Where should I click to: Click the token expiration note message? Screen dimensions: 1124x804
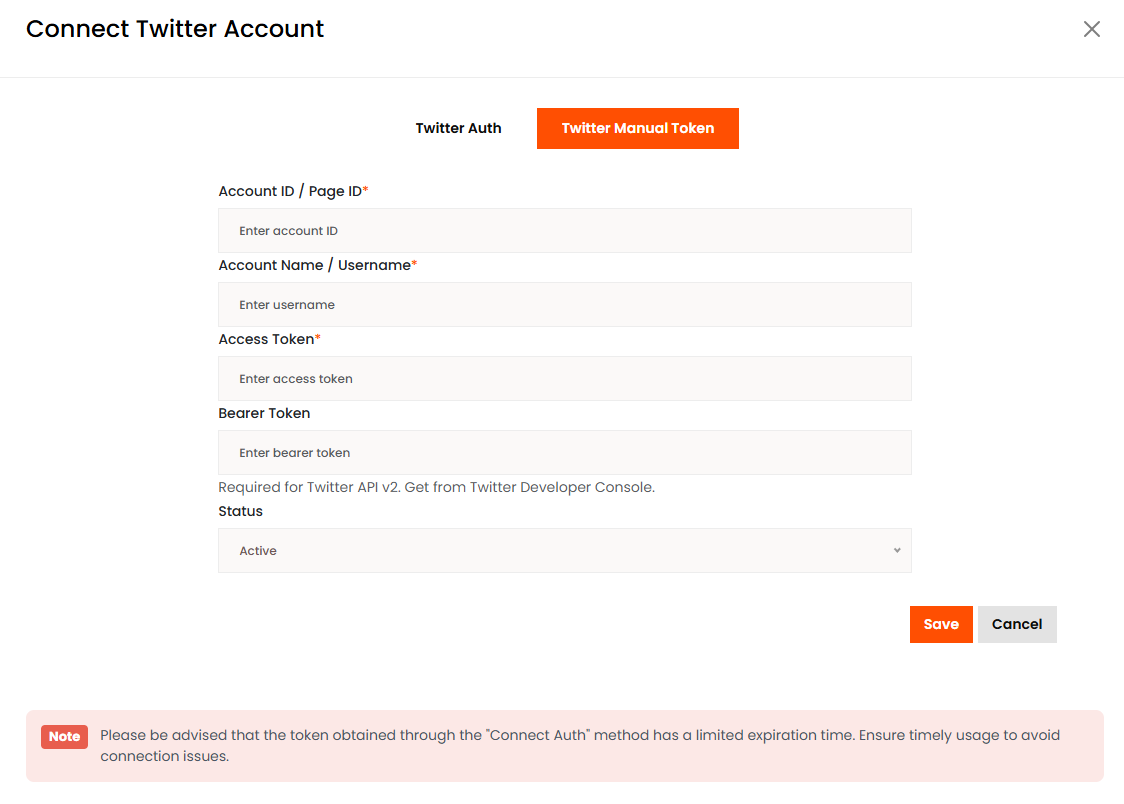click(x=580, y=745)
